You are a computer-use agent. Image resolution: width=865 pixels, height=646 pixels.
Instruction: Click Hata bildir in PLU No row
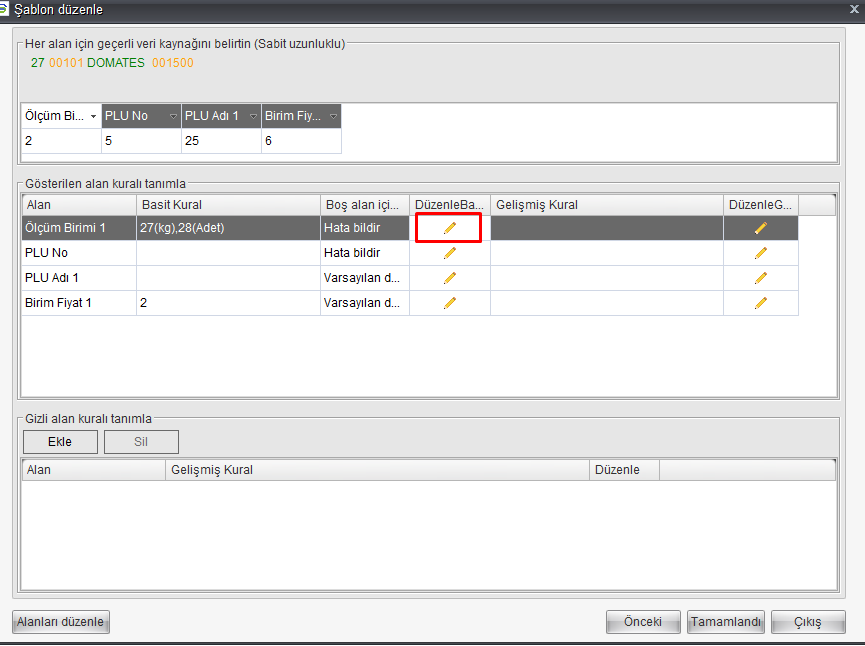pos(365,253)
